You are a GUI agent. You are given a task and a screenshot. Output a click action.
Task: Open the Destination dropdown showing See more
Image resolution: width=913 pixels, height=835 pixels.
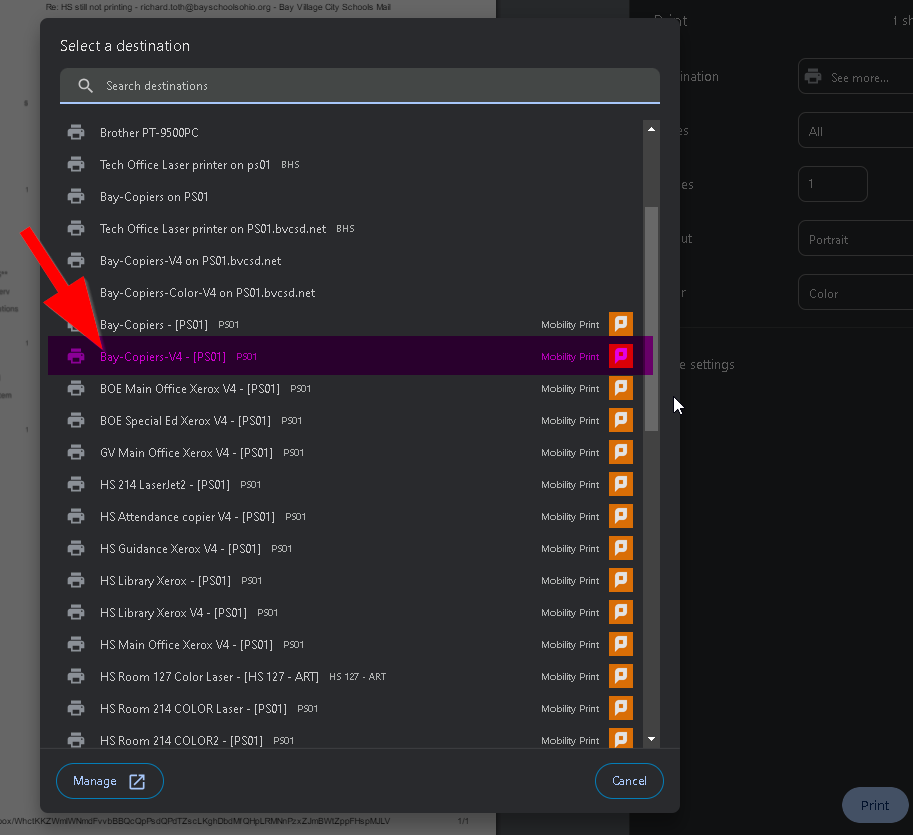[x=855, y=76]
